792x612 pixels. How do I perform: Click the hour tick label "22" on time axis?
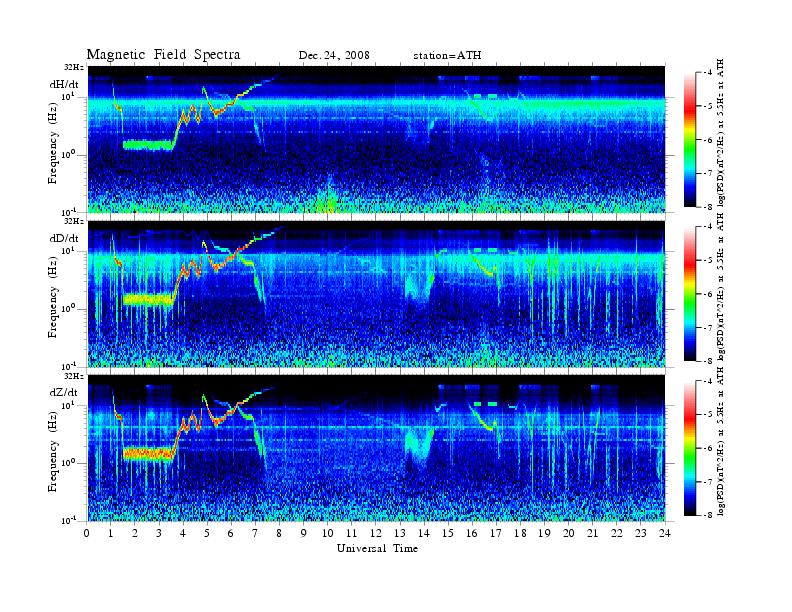[616, 533]
